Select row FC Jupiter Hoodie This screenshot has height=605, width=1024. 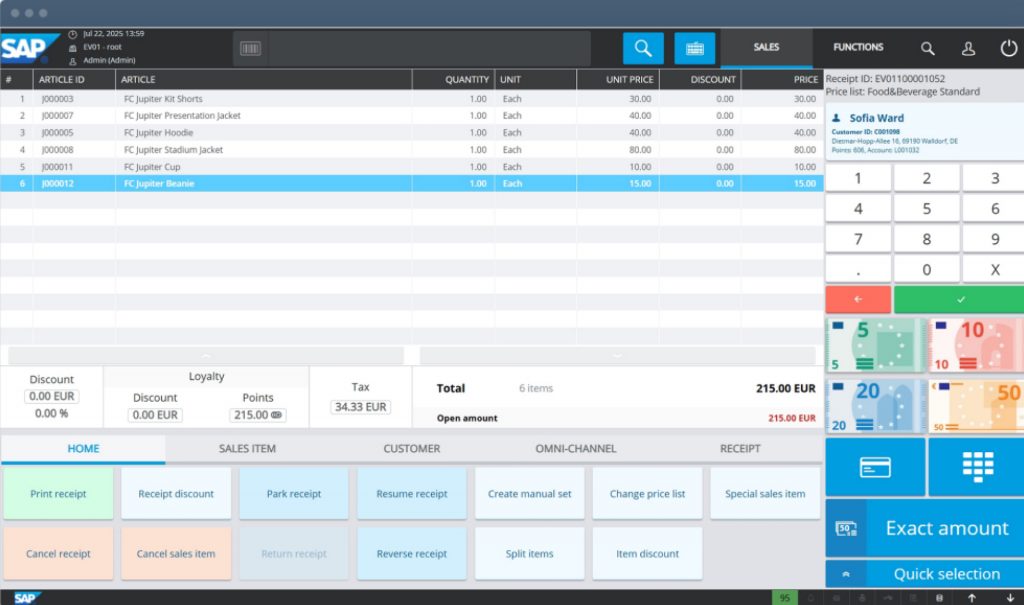411,133
